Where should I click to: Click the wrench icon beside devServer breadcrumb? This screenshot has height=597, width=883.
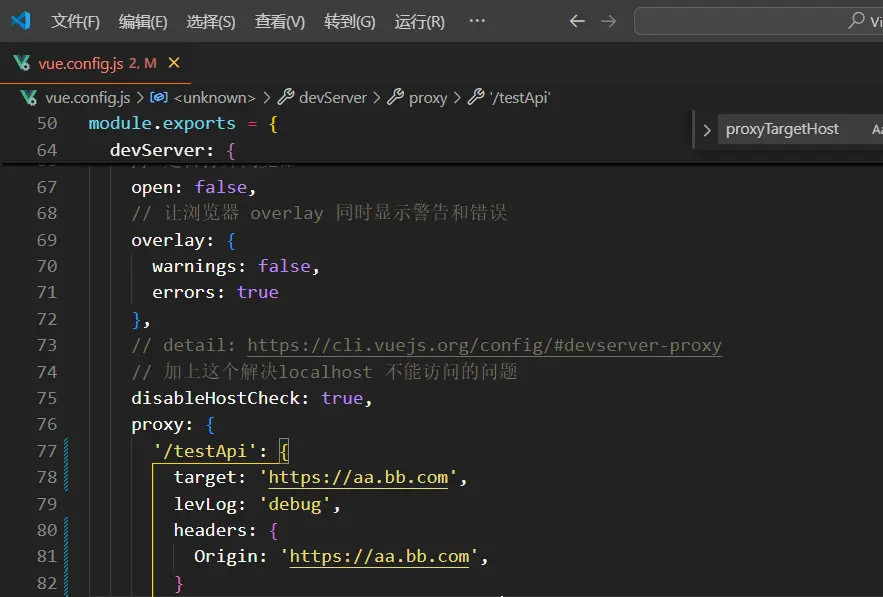coord(286,97)
